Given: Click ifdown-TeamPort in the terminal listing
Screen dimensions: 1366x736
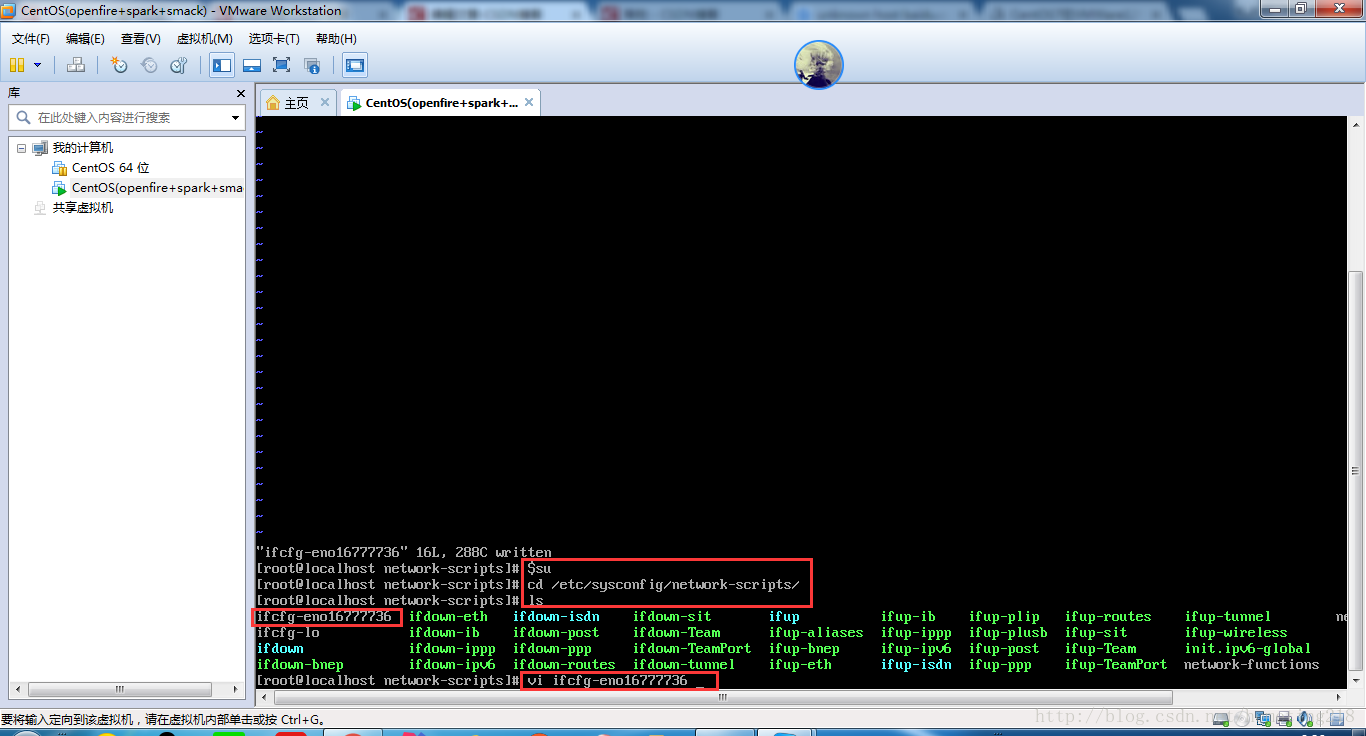Looking at the screenshot, I should [x=692, y=649].
